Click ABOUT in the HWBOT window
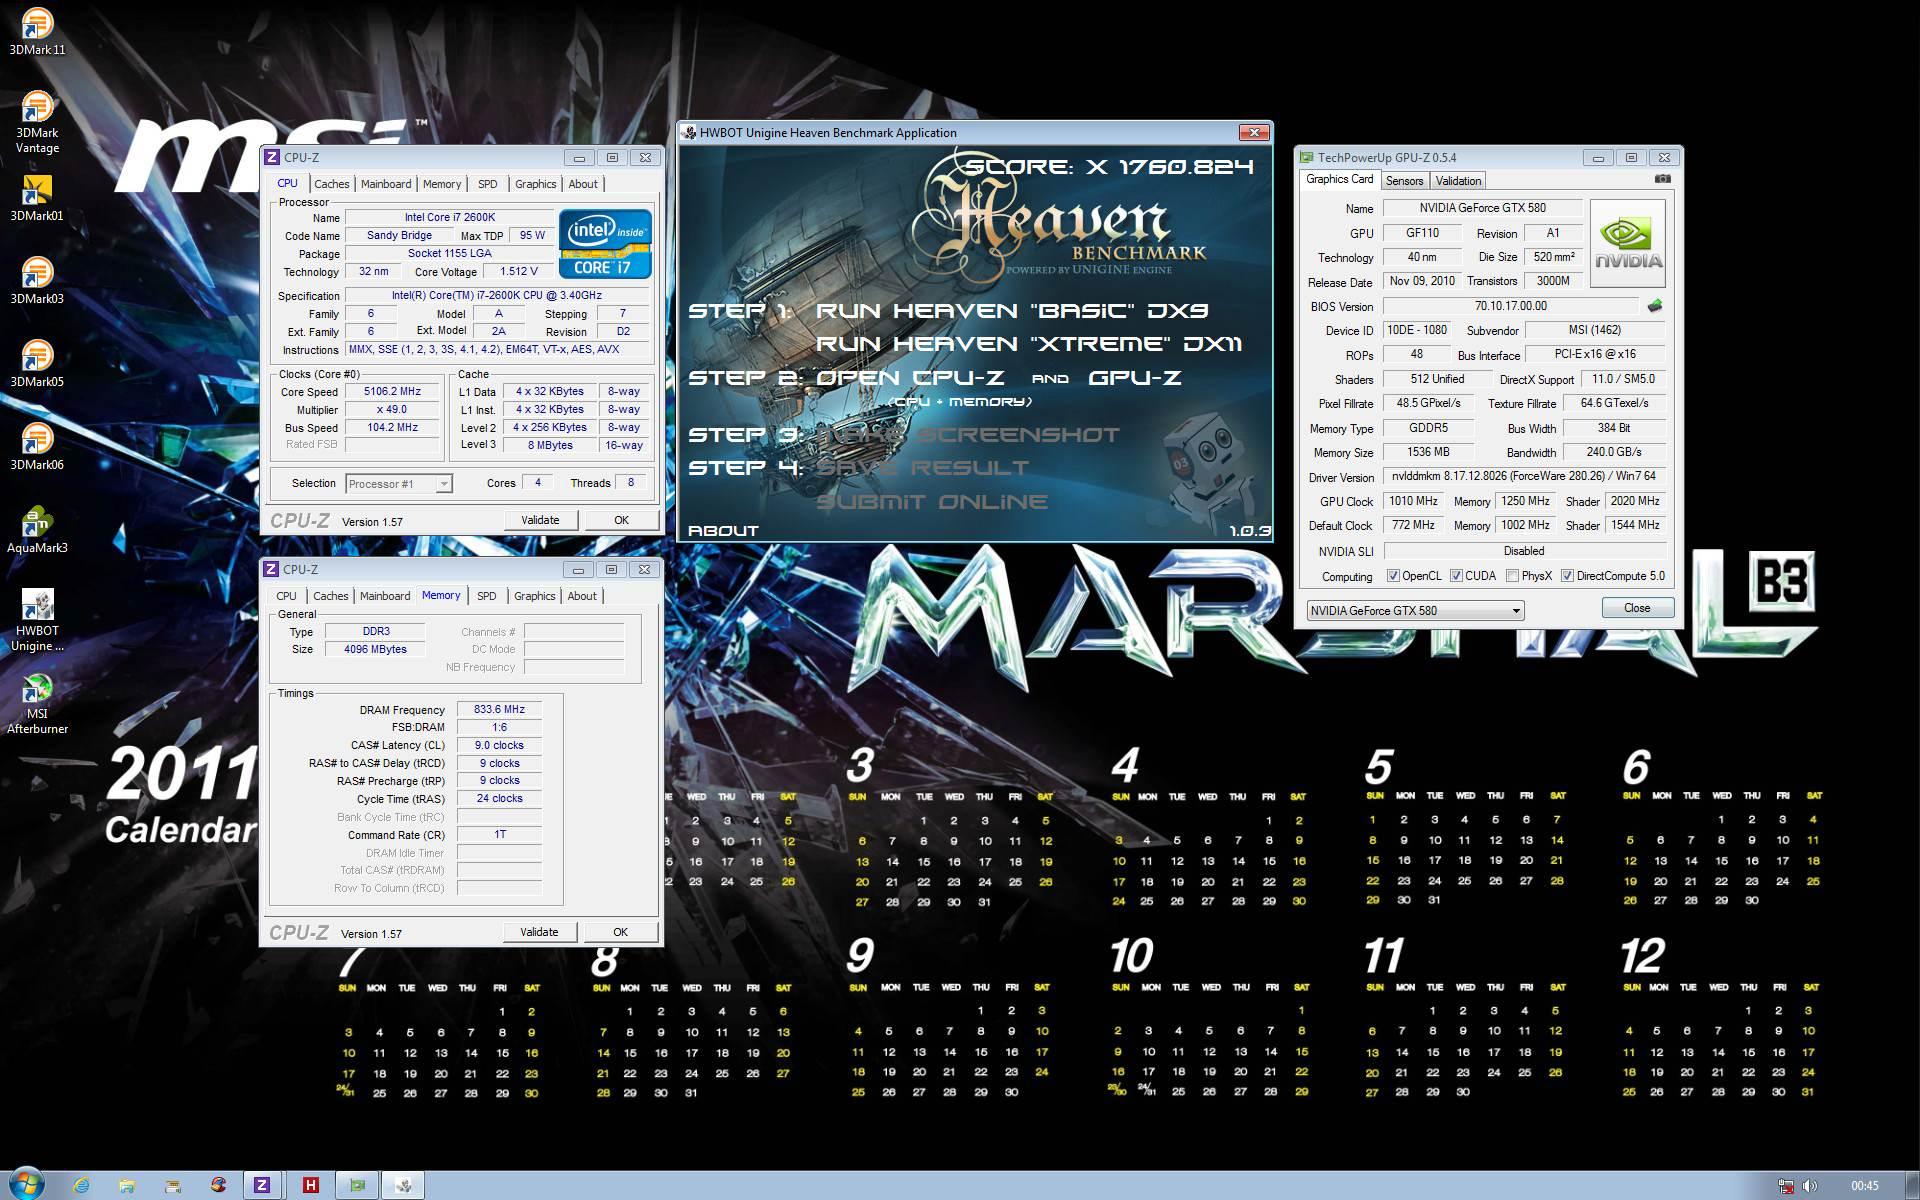 [724, 530]
